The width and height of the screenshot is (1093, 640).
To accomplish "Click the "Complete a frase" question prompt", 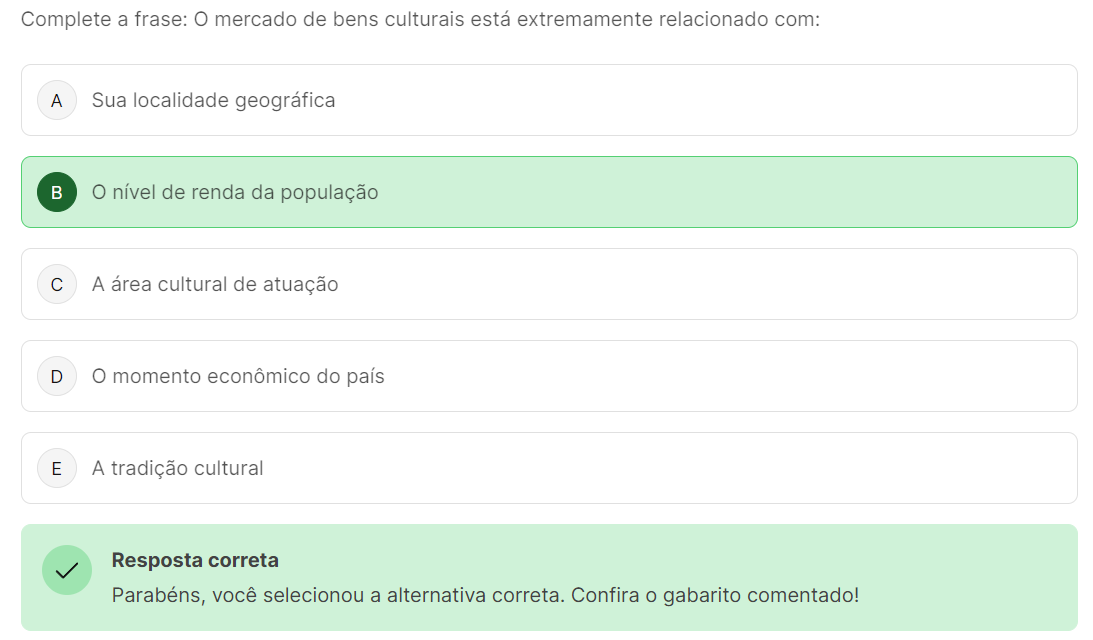I will (420, 20).
